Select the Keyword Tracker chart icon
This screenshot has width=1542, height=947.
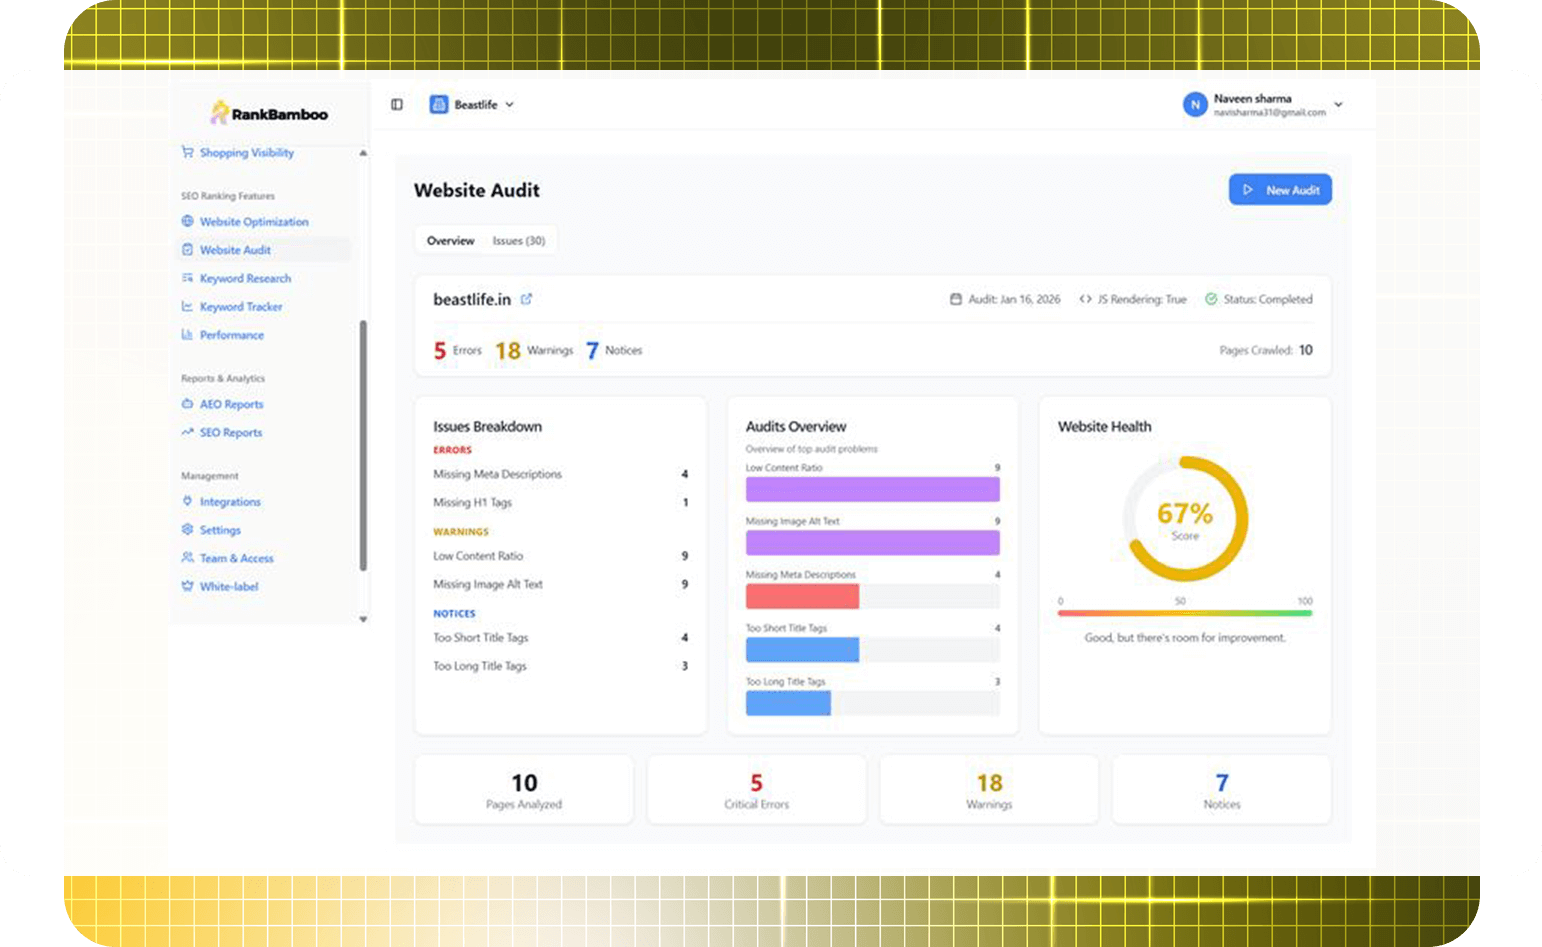[x=187, y=306]
